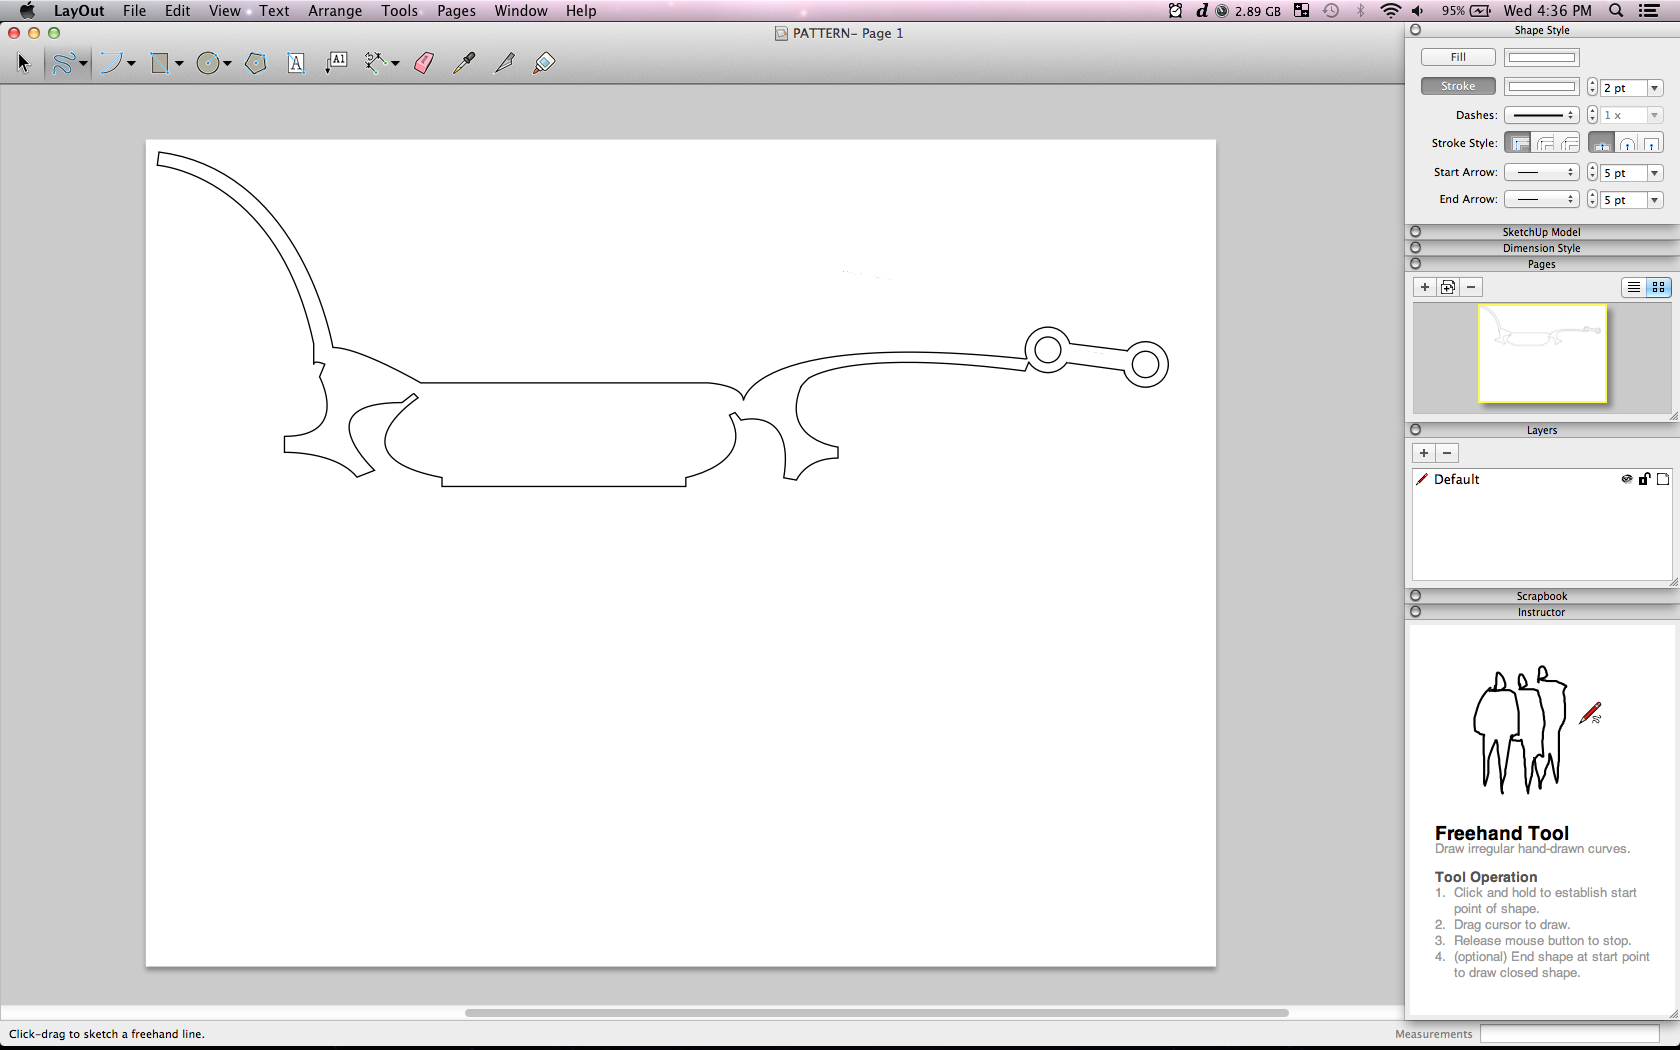Open the Window menu
Screen dimensions: 1680x1050
pyautogui.click(x=521, y=11)
